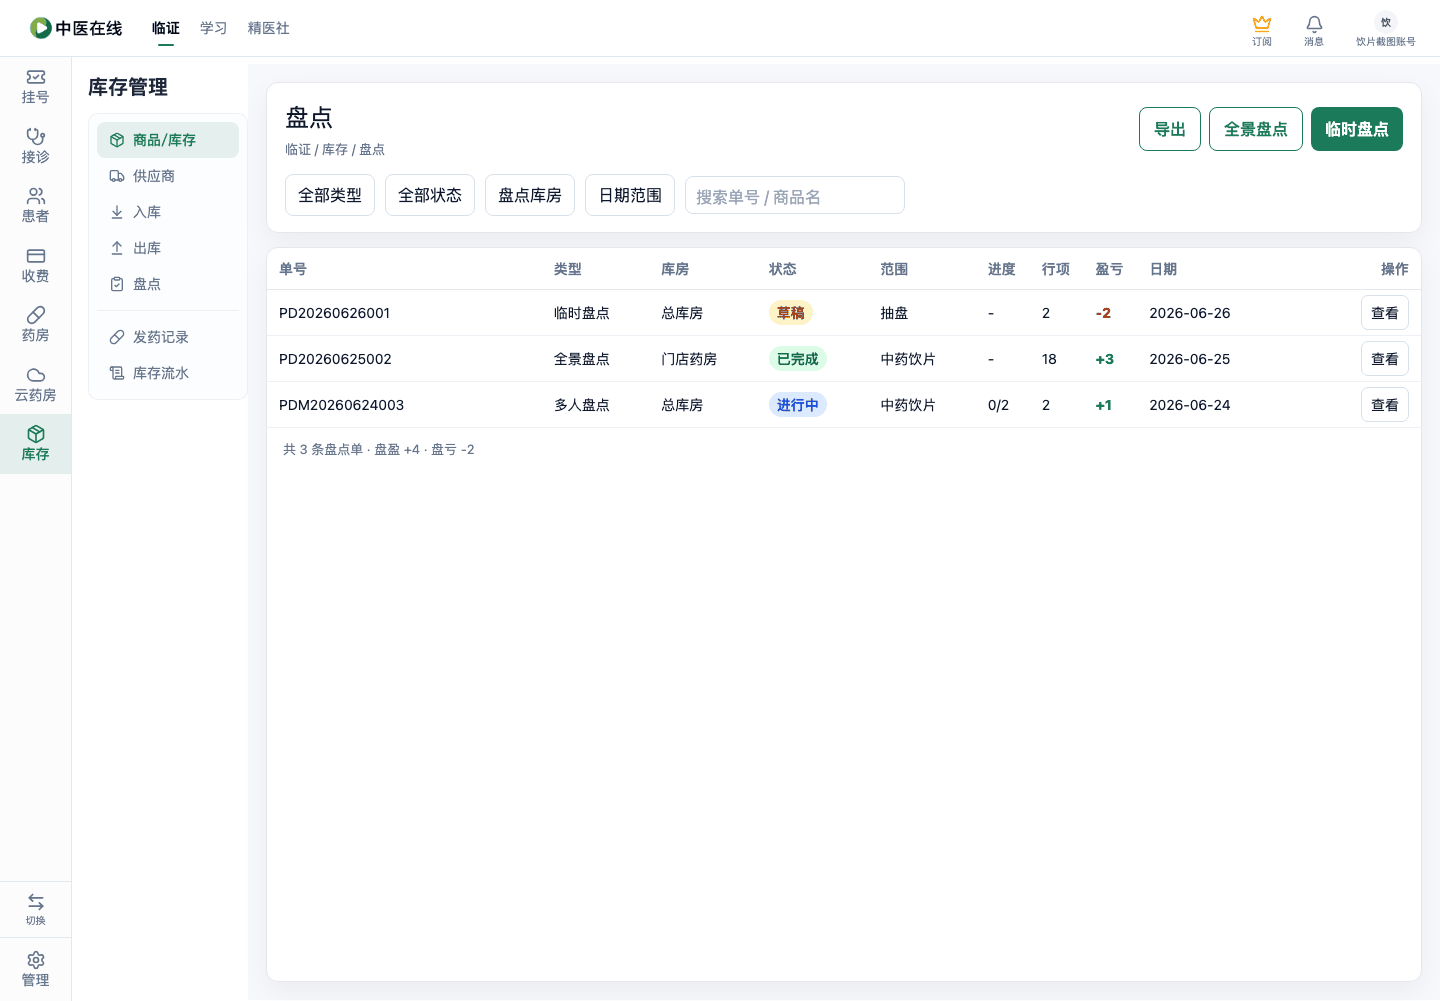The height and width of the screenshot is (1001, 1440).
Task: Switch to the 精医社 top tab
Action: pyautogui.click(x=269, y=28)
